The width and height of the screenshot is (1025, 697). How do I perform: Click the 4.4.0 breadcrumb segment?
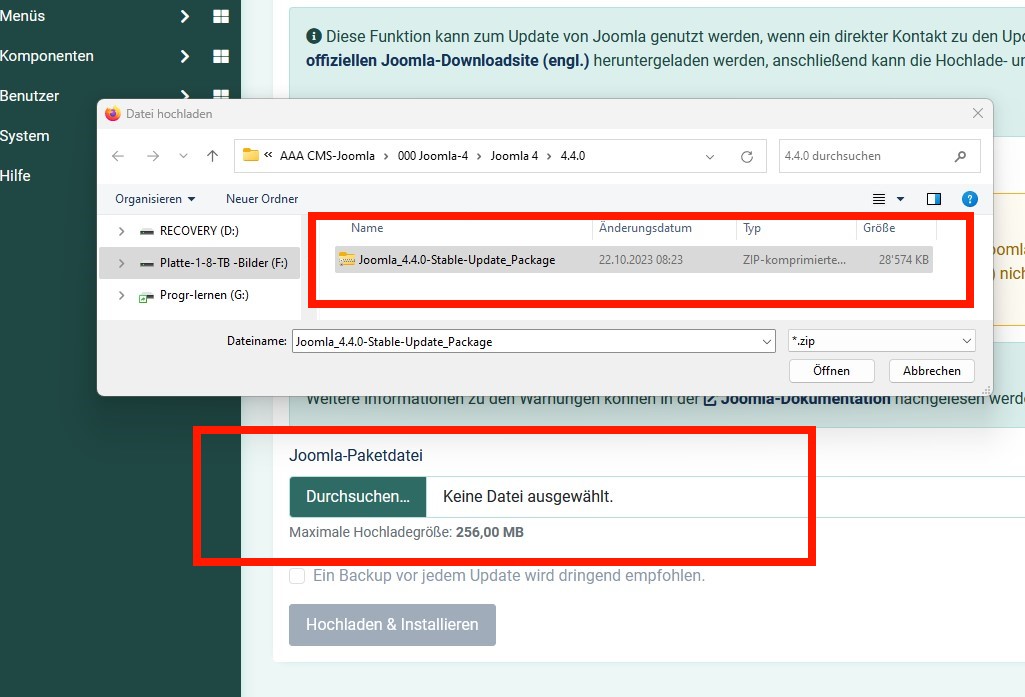(573, 156)
